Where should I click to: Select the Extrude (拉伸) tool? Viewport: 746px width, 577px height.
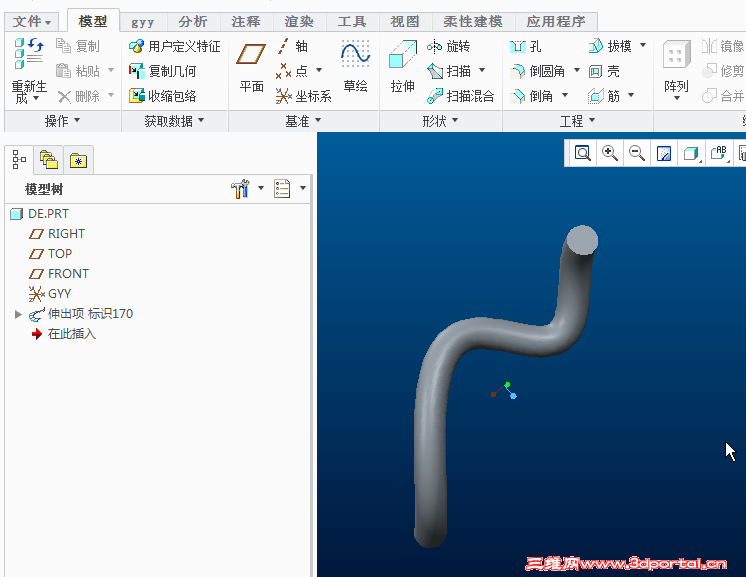pos(402,67)
